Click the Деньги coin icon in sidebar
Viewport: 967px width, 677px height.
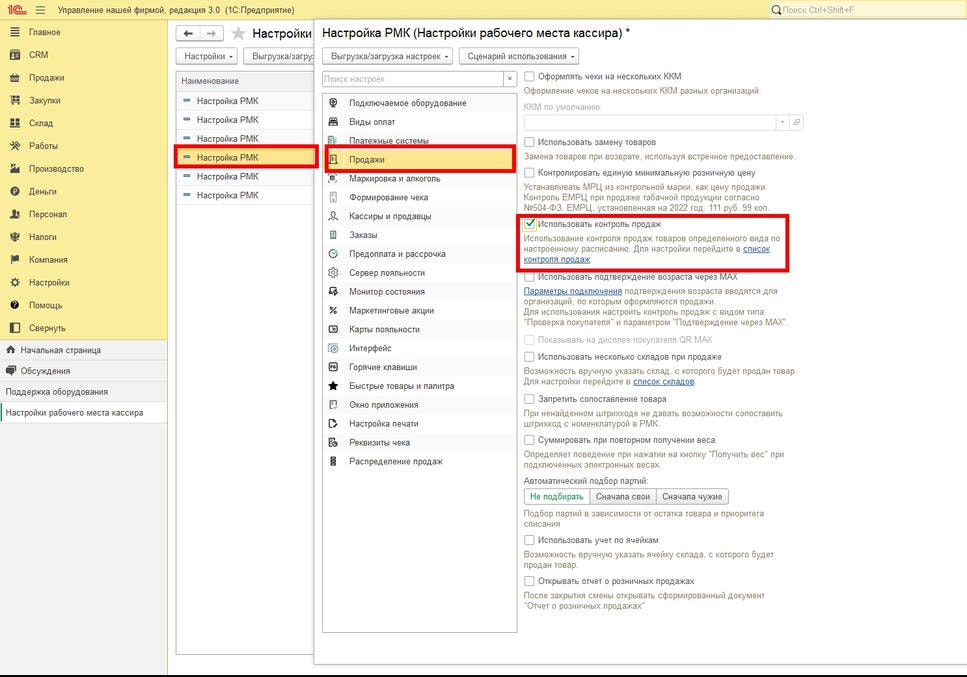pos(15,192)
